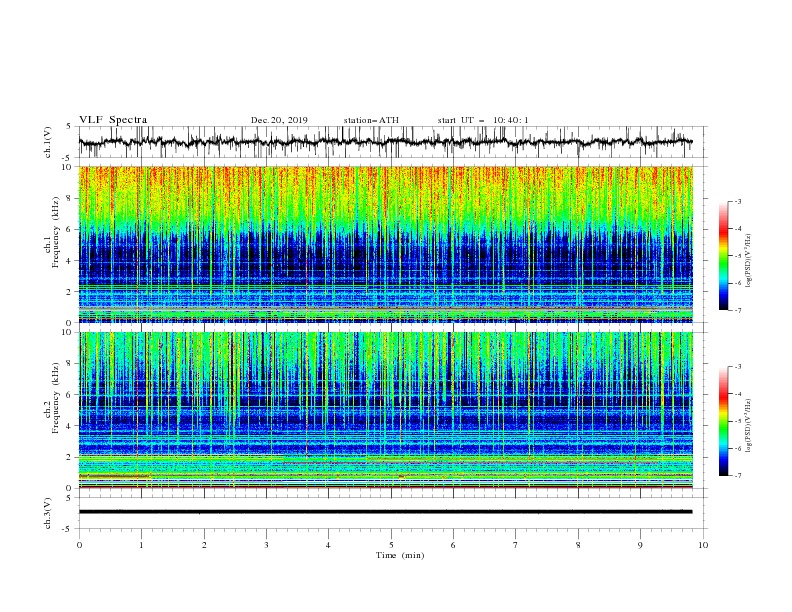Screen dimensions: 792x612
Task: Click time axis tick label "1"
Action: click(x=141, y=545)
